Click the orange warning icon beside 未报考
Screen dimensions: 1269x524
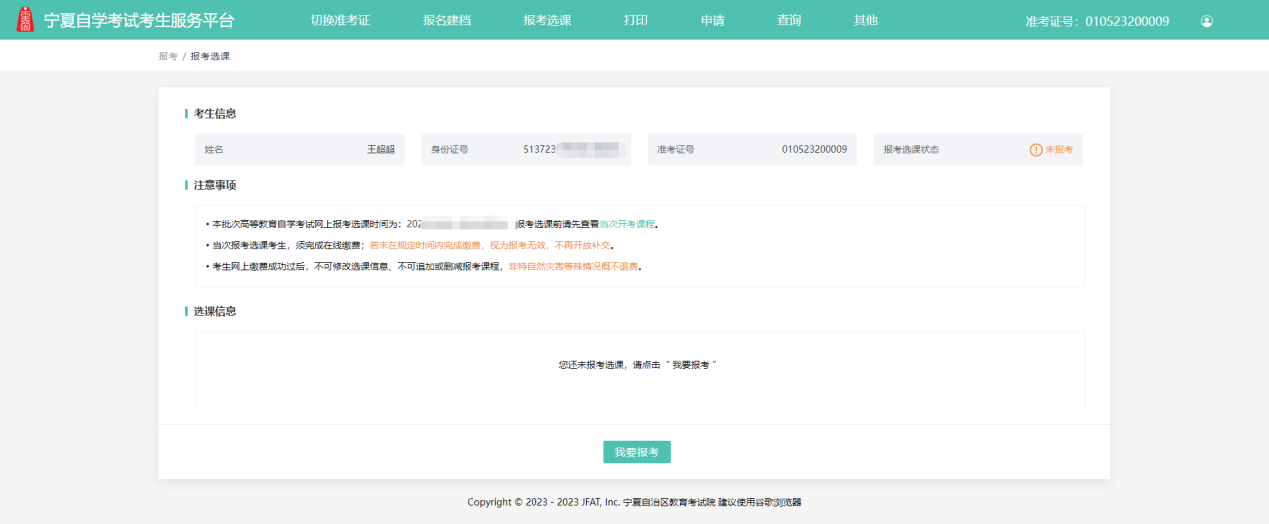[1036, 150]
